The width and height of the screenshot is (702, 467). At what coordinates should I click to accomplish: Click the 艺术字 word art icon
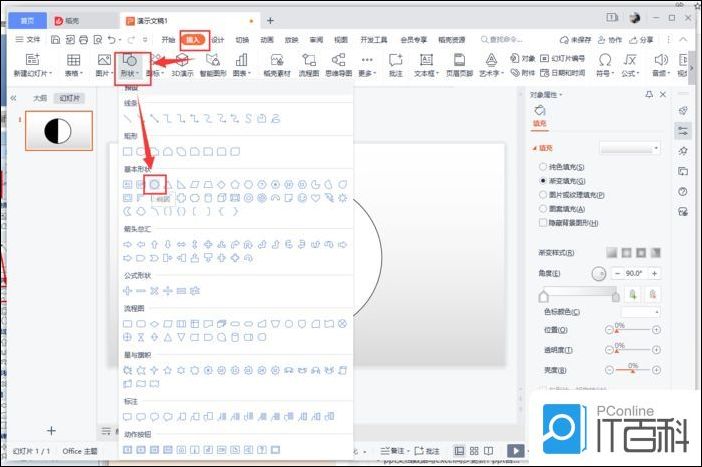coord(491,60)
